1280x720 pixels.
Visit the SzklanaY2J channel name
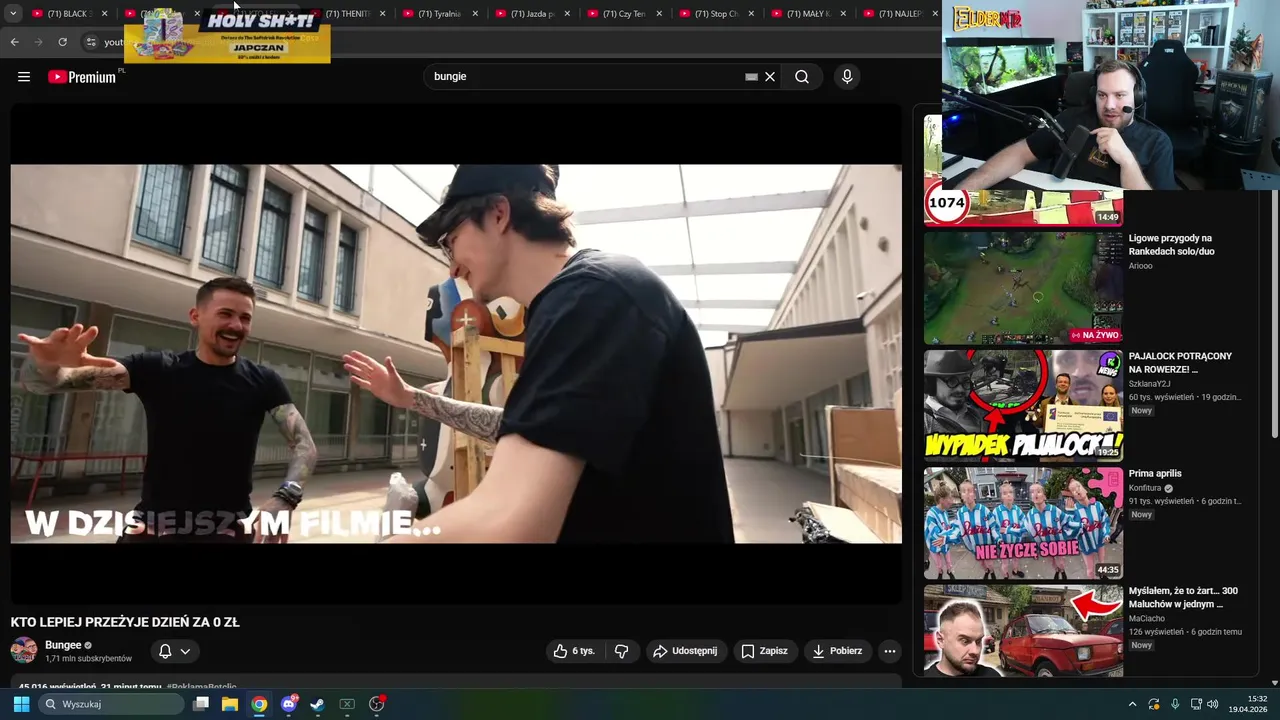click(x=1149, y=384)
